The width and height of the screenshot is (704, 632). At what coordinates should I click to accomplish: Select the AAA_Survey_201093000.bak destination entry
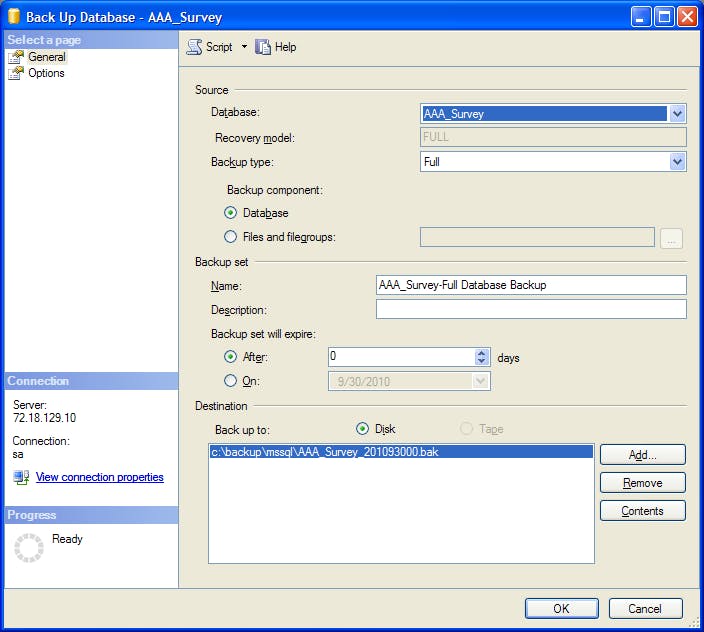click(x=401, y=452)
